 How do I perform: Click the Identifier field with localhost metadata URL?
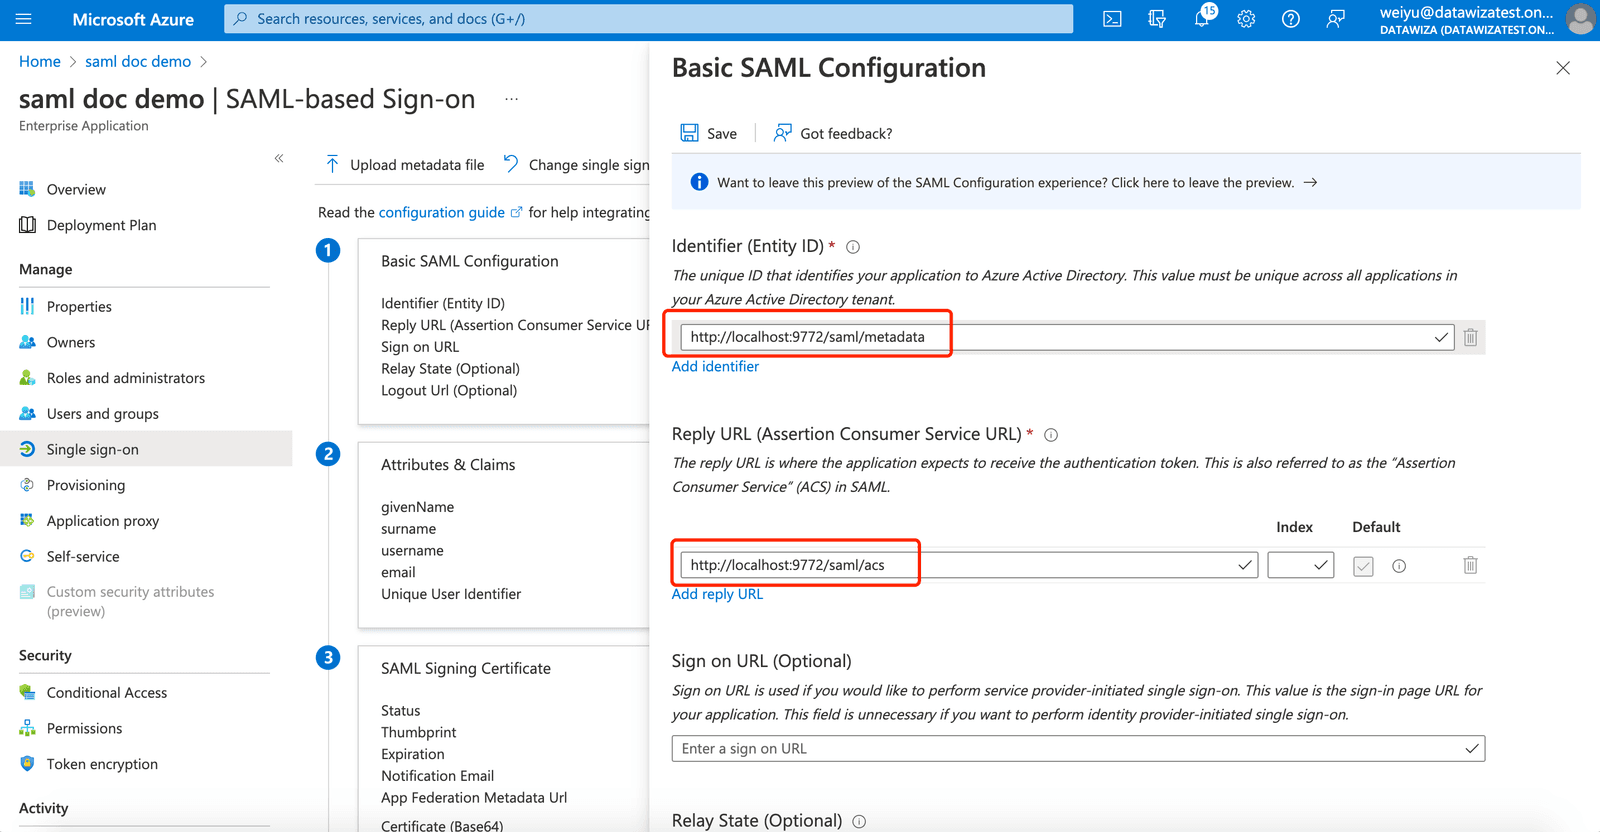point(1067,337)
